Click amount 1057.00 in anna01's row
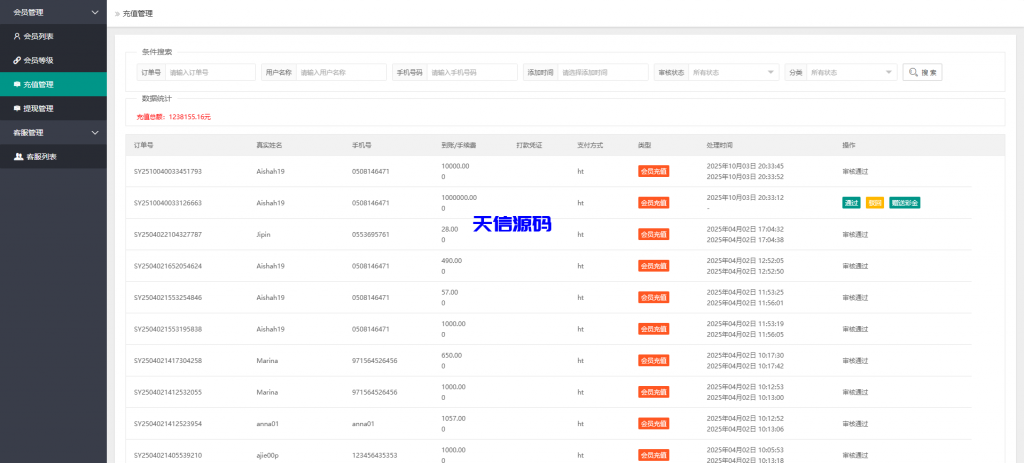Image resolution: width=1024 pixels, height=463 pixels. 454,418
